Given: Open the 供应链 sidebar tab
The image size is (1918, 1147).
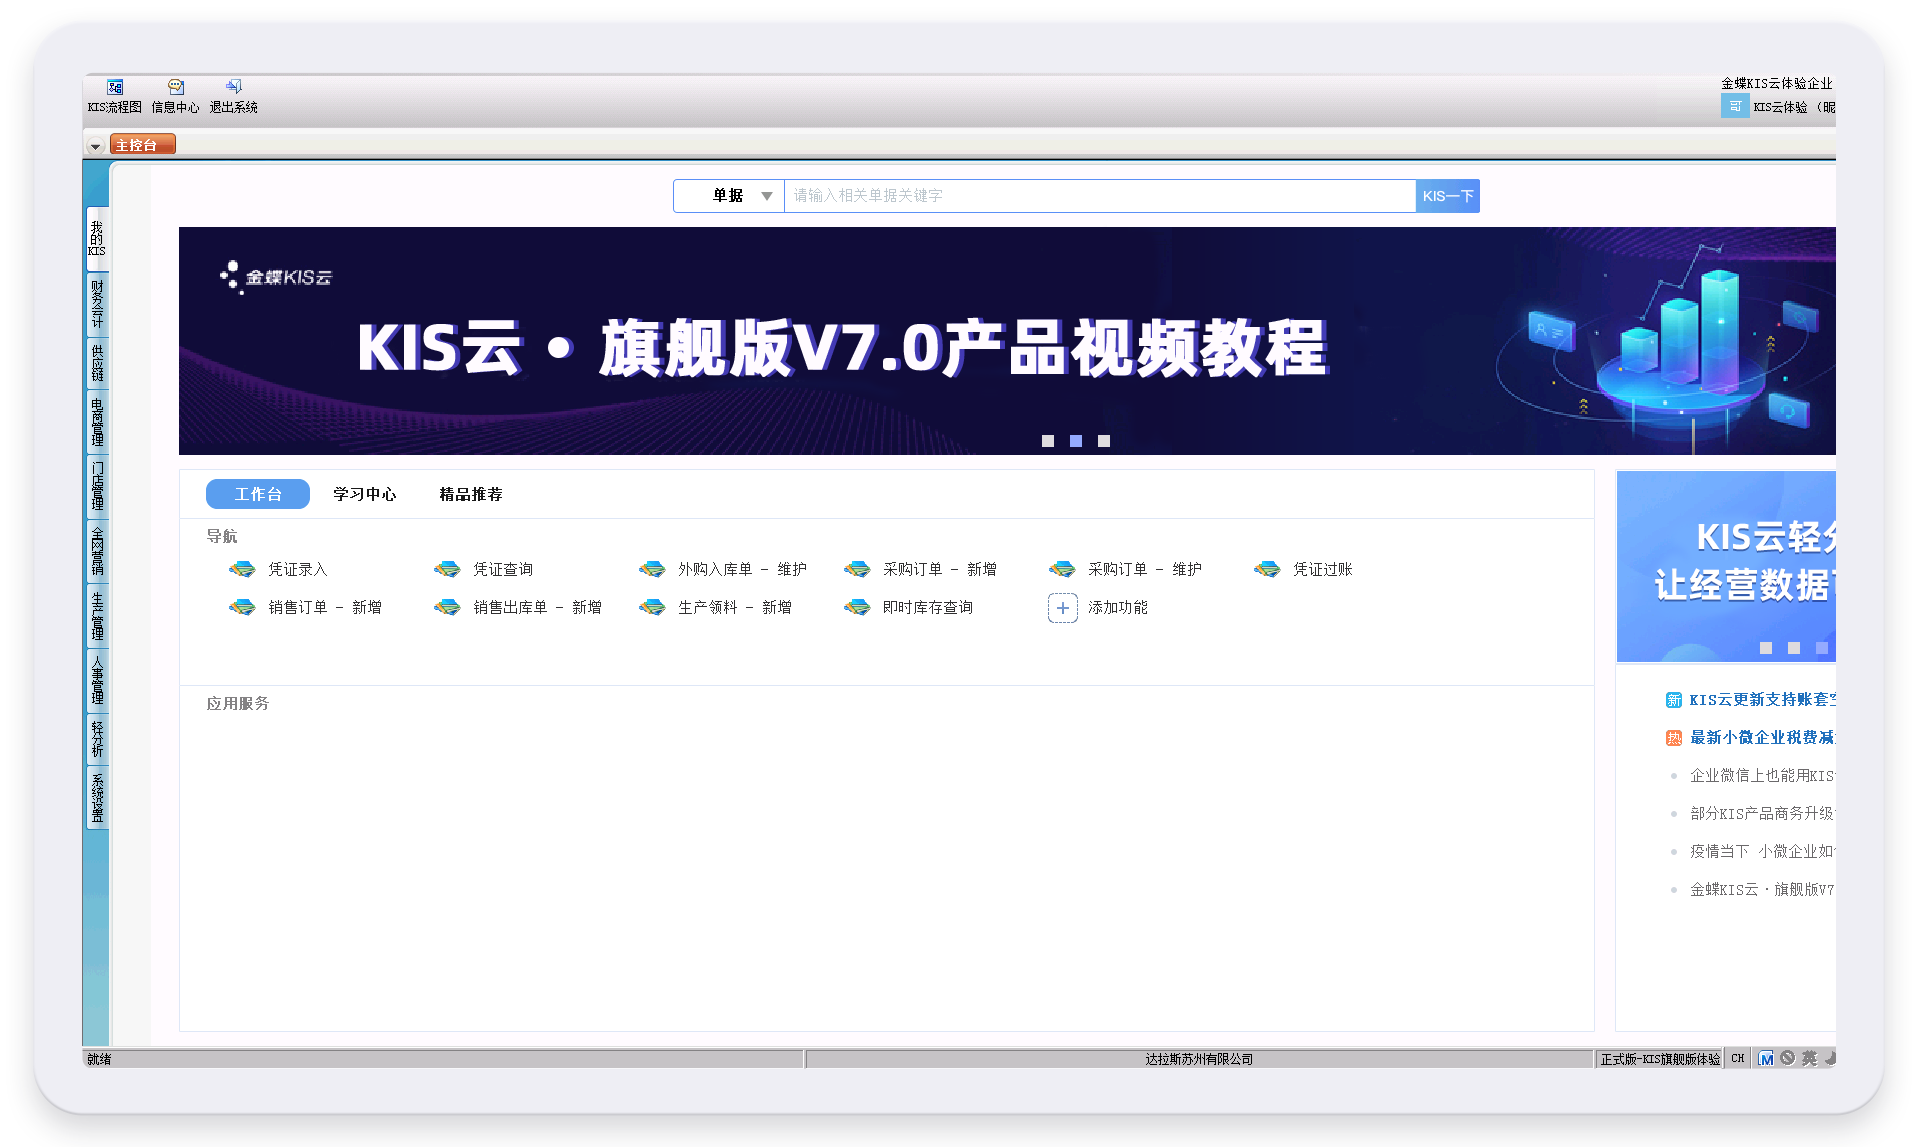Looking at the screenshot, I should click(x=97, y=363).
